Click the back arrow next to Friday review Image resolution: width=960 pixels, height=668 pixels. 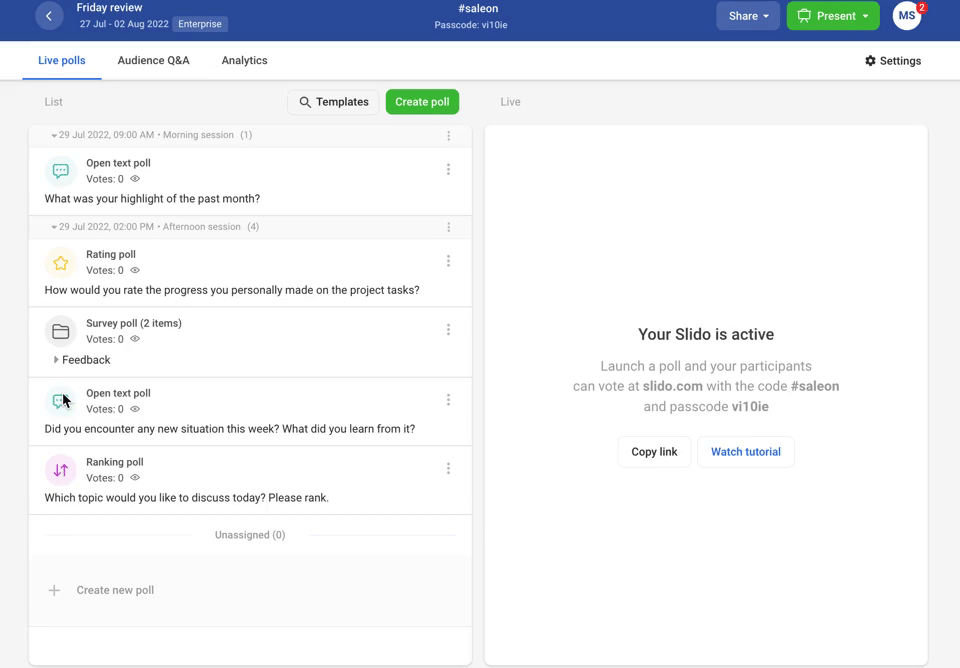point(49,16)
